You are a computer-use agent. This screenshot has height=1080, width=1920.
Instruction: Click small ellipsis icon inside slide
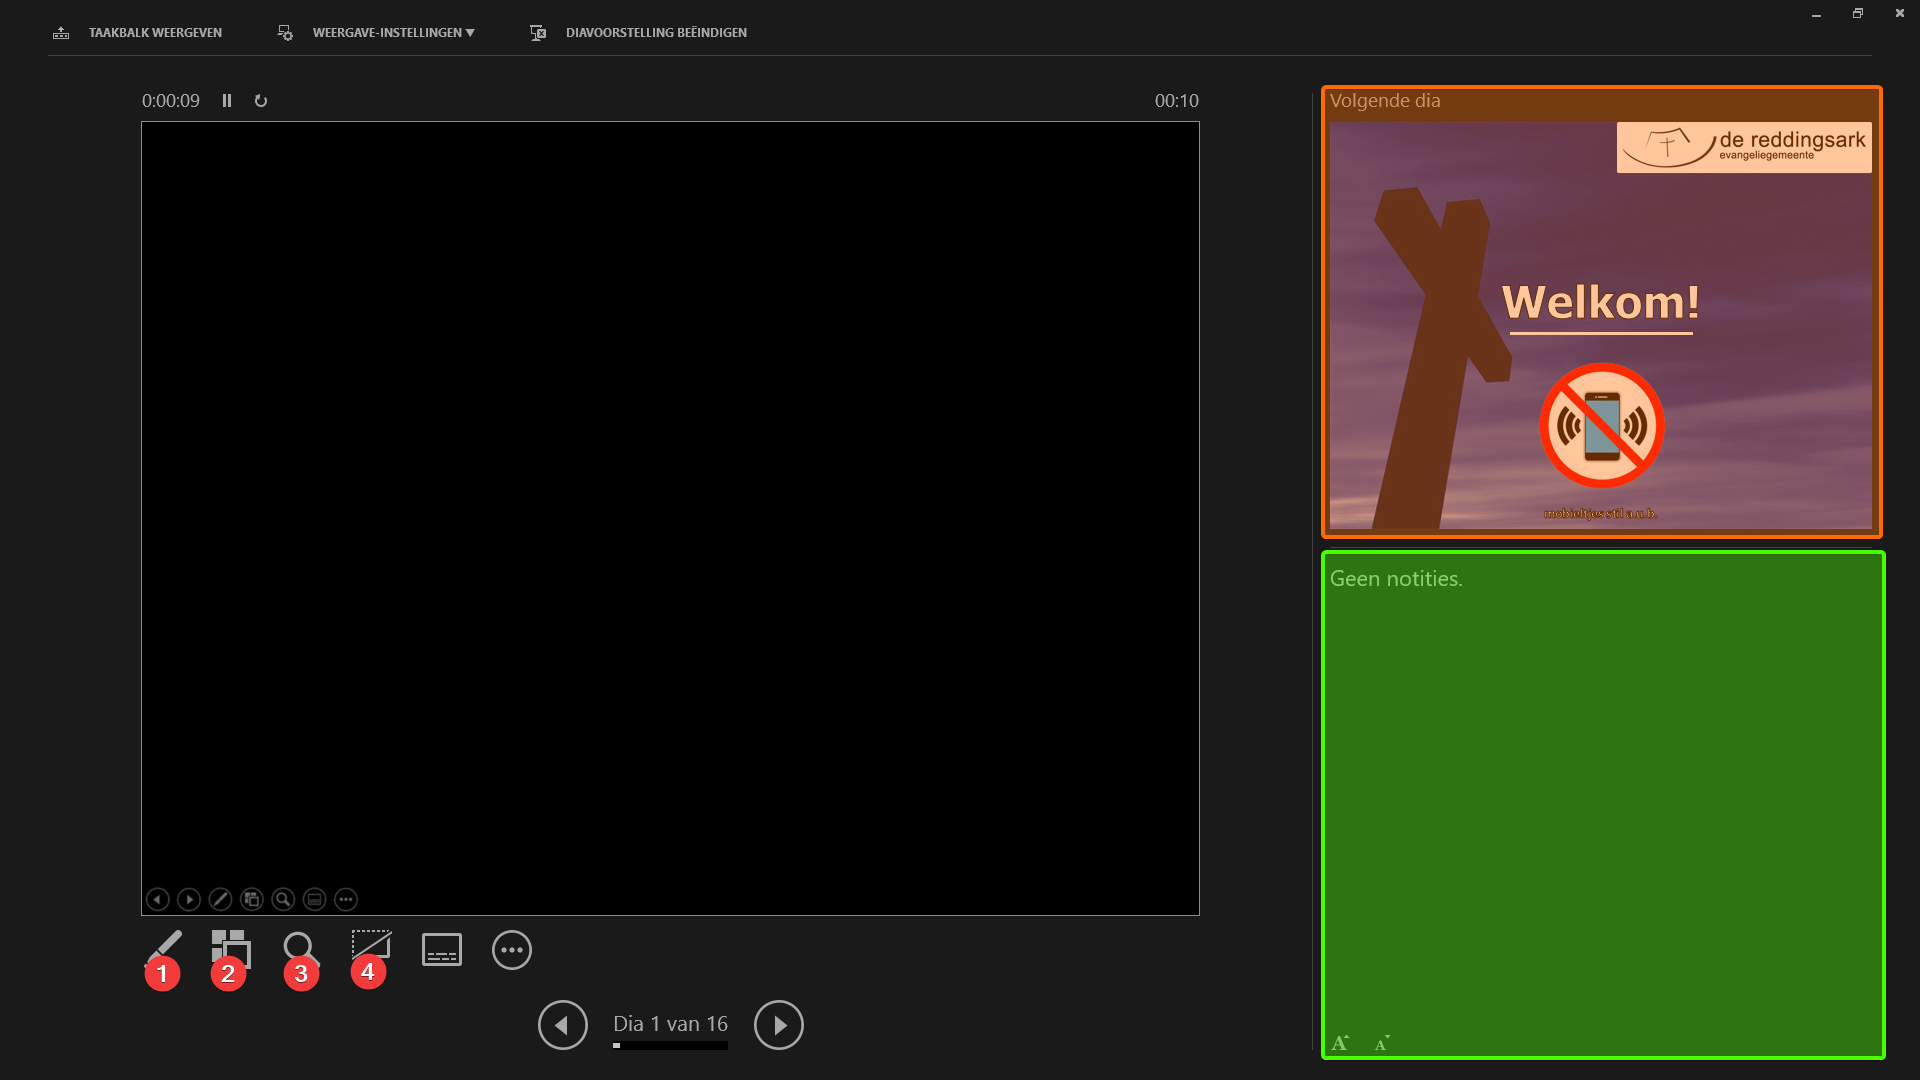pos(346,899)
